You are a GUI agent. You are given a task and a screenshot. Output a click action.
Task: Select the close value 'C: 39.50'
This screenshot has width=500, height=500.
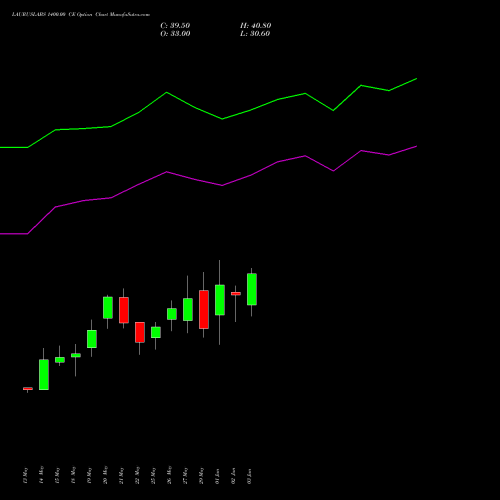(x=175, y=26)
